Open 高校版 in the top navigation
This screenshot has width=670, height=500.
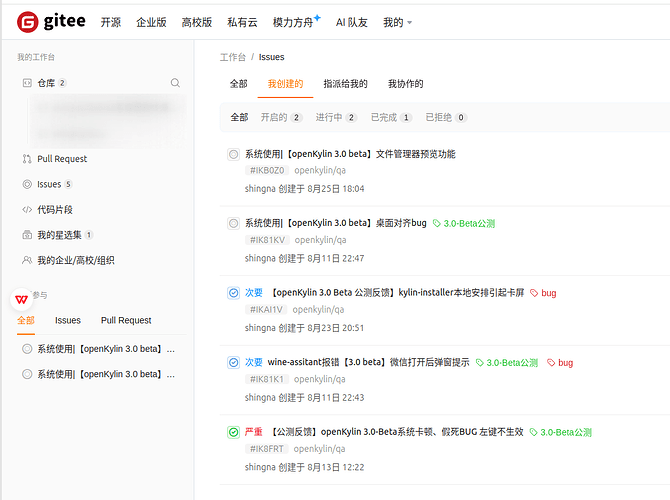click(197, 22)
